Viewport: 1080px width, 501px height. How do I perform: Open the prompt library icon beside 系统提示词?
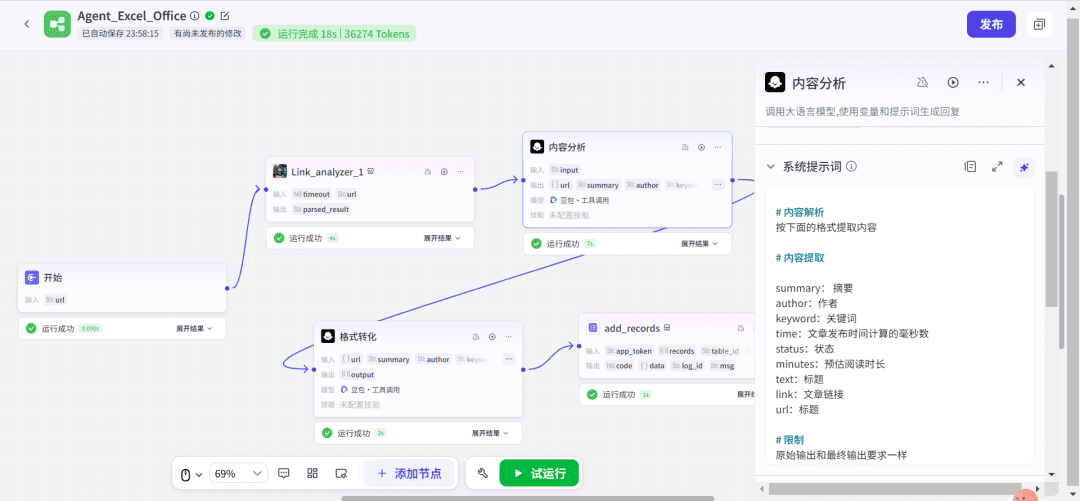[x=970, y=167]
